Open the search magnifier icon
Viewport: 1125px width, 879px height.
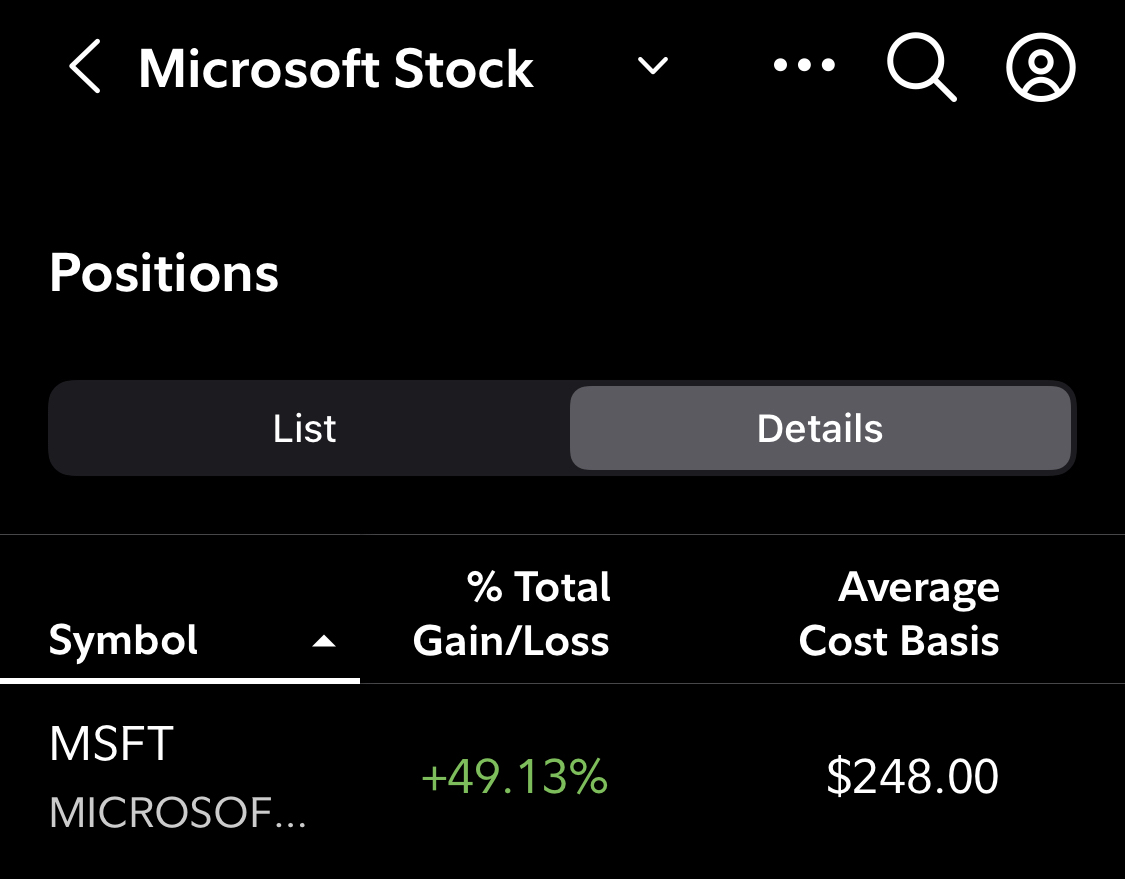920,68
